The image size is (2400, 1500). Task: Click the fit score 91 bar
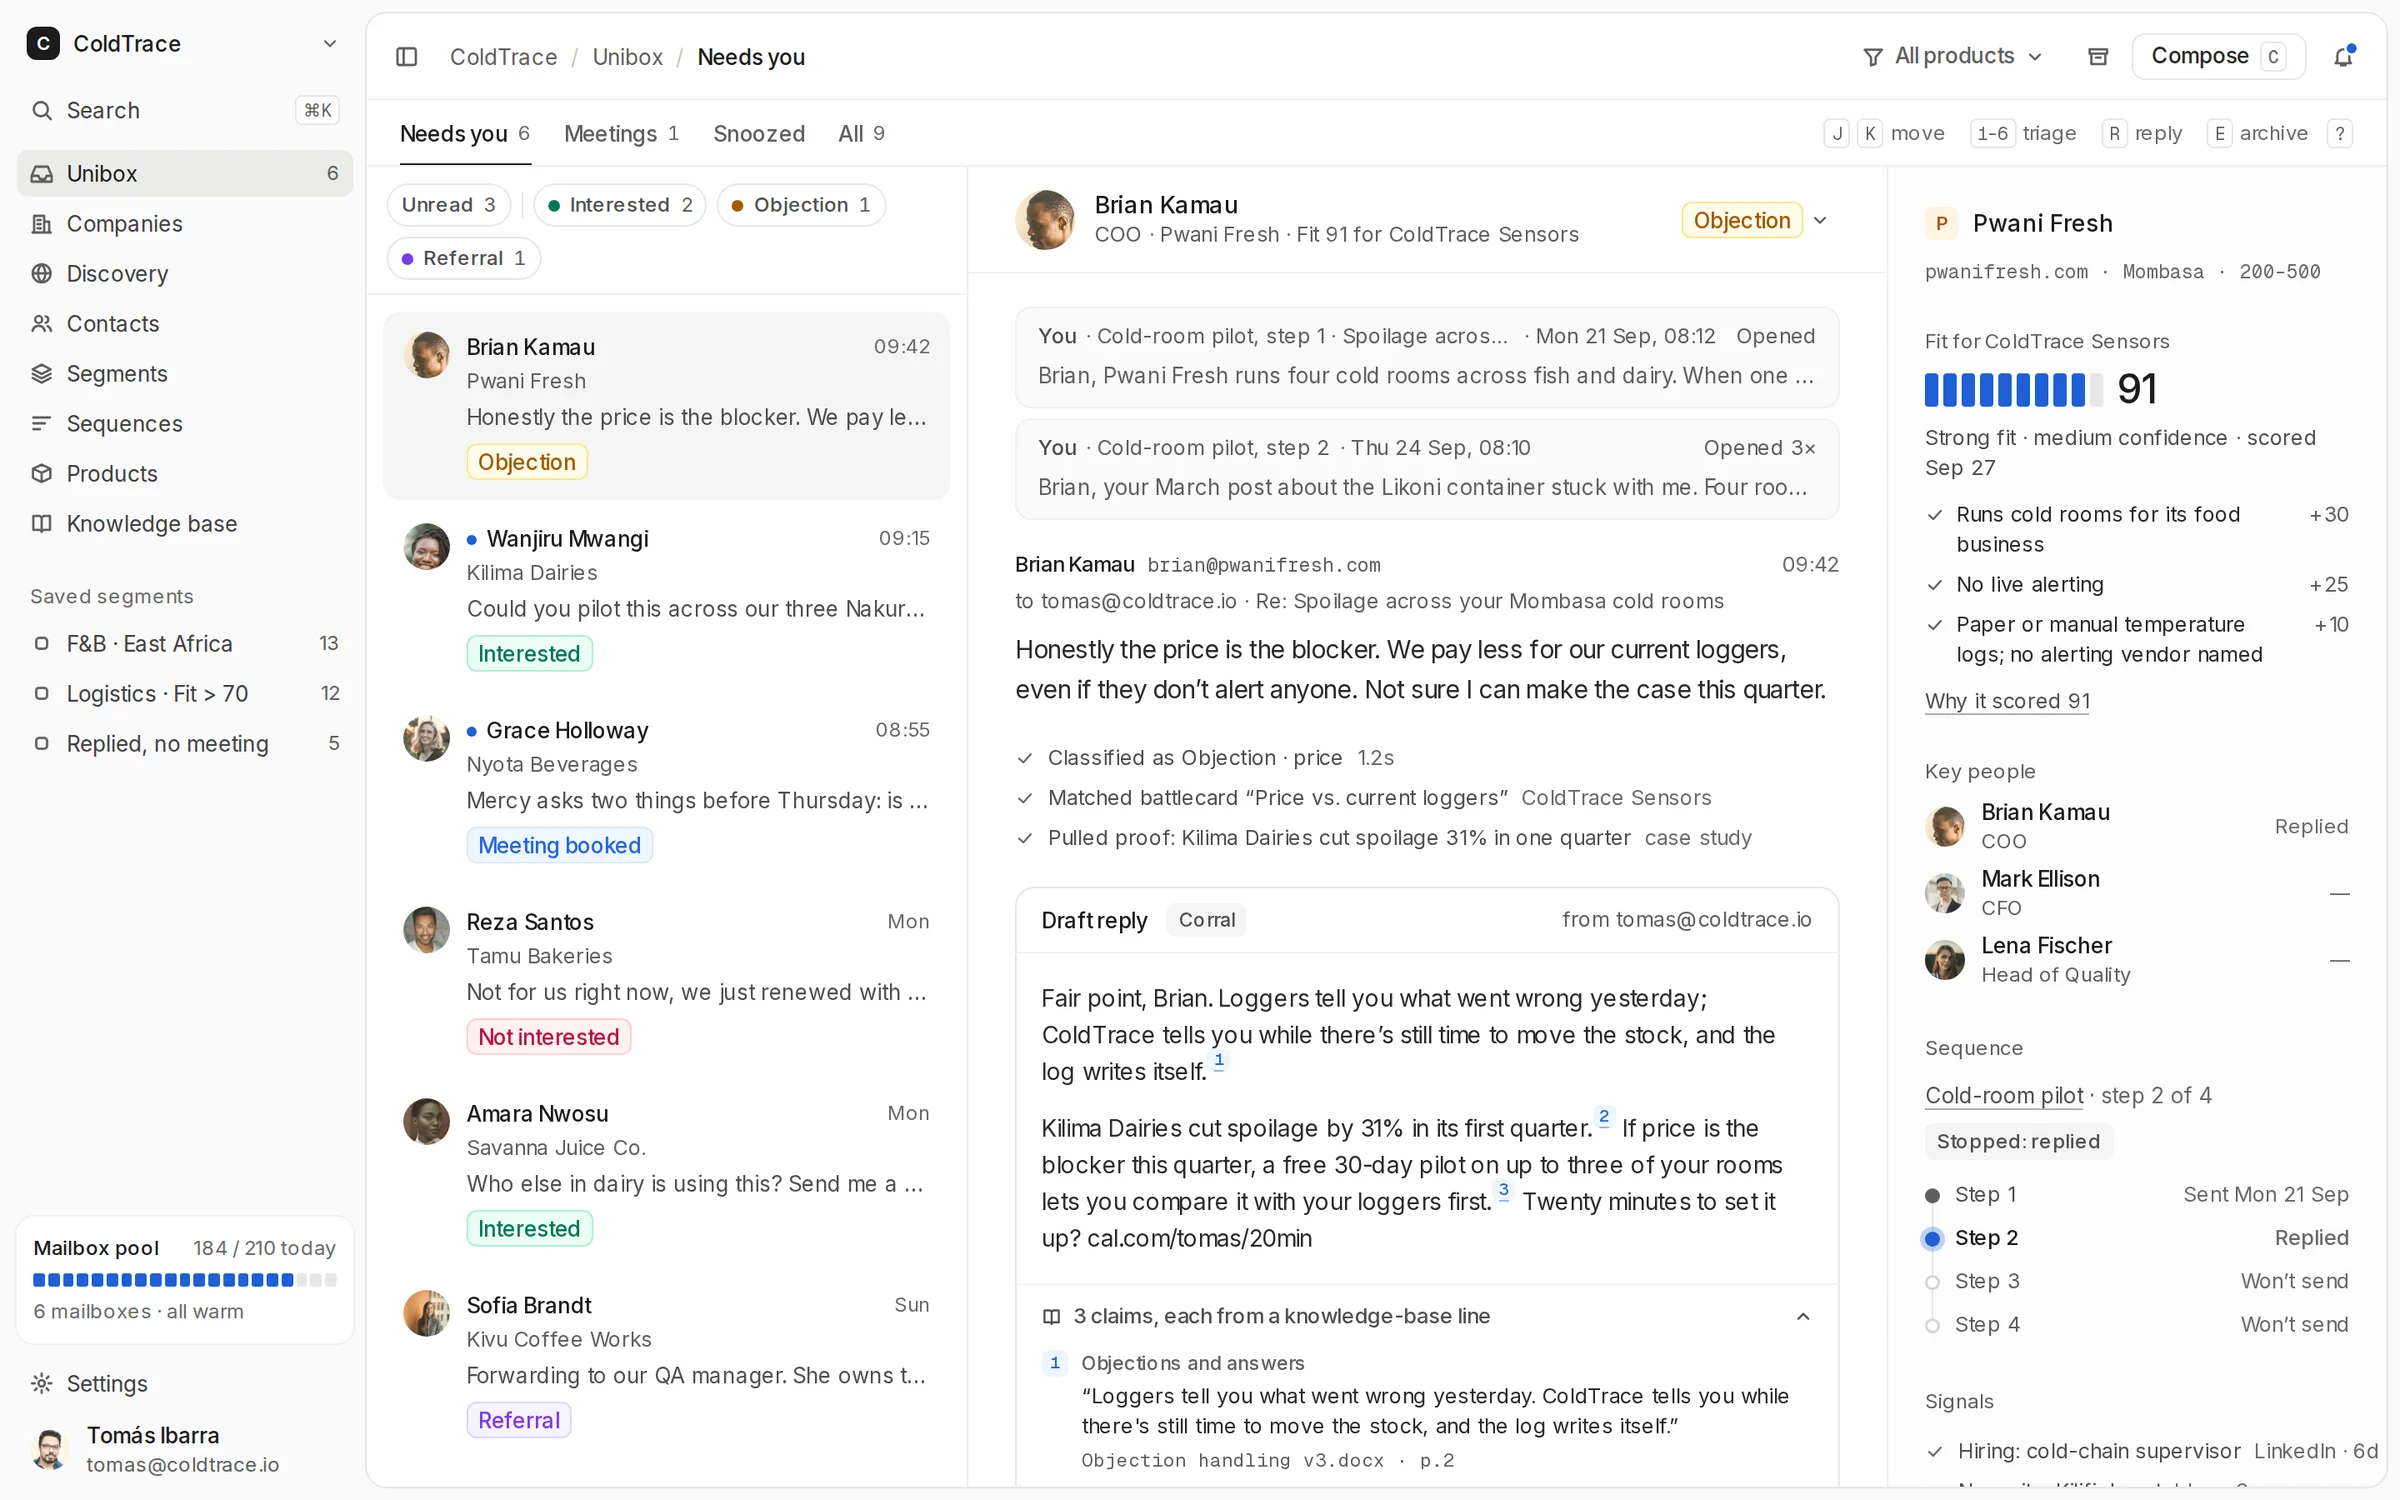click(2014, 389)
